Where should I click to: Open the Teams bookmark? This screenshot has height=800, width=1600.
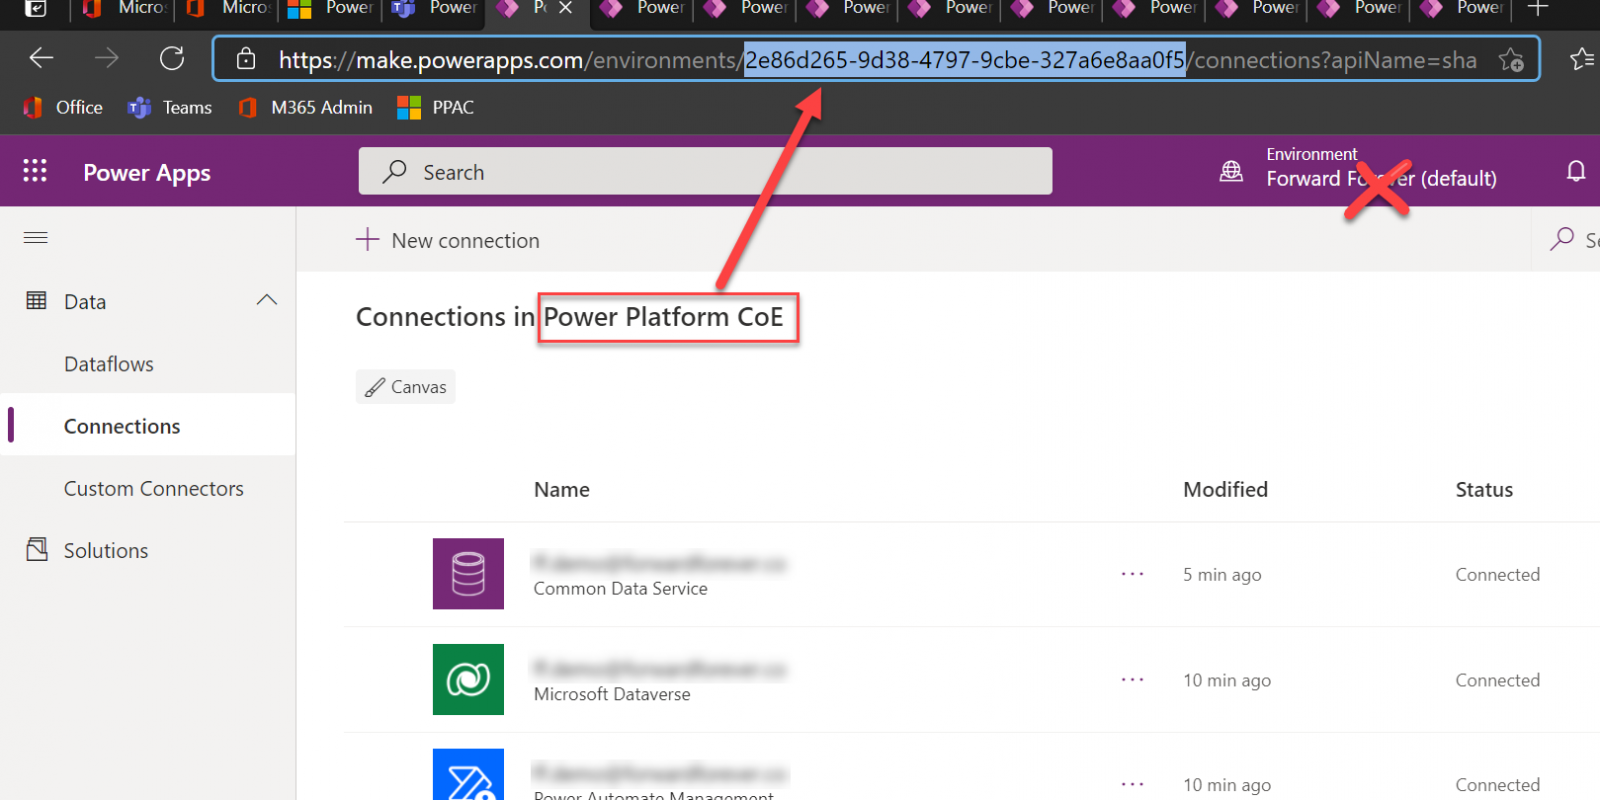(170, 107)
